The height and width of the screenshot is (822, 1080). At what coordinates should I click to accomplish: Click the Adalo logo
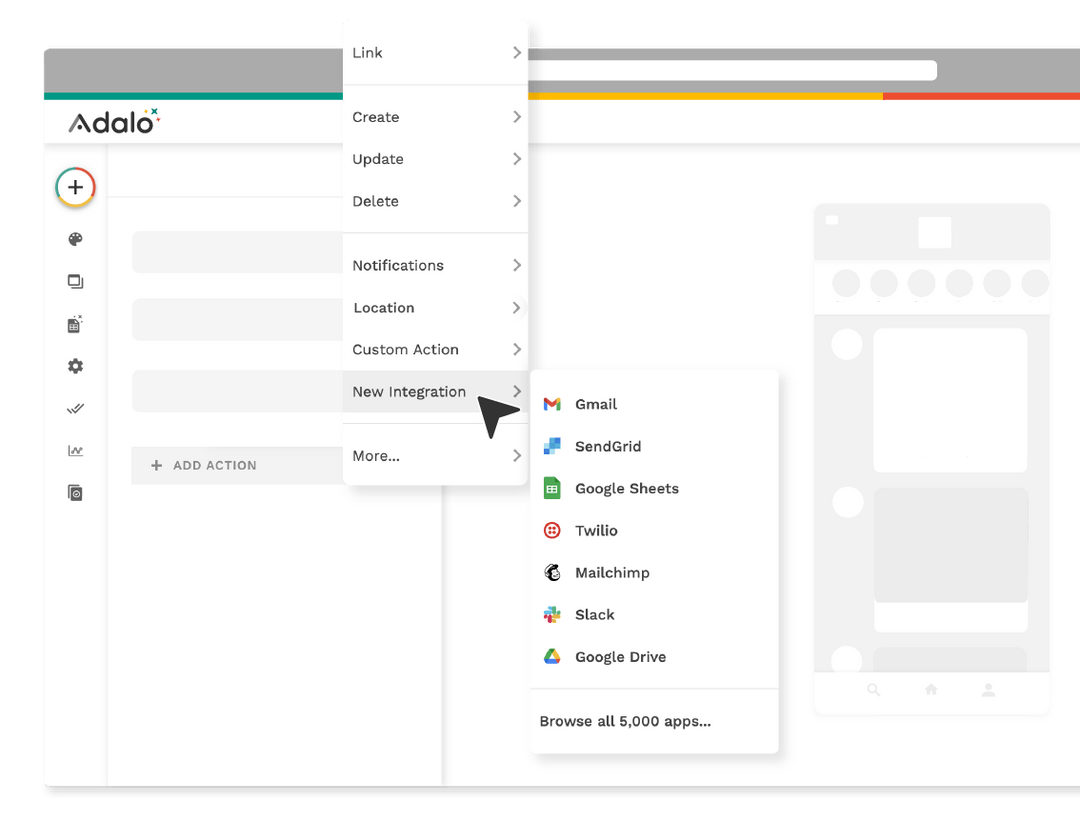tap(112, 121)
